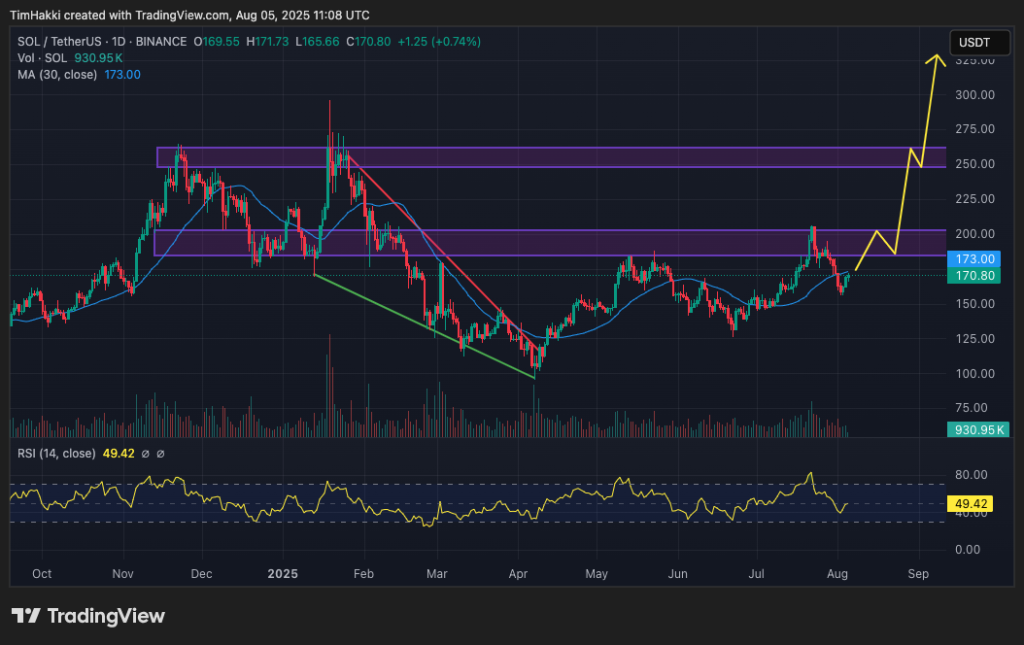Open the 1D timeframe in the symbol legend
The height and width of the screenshot is (645, 1024).
click(118, 42)
